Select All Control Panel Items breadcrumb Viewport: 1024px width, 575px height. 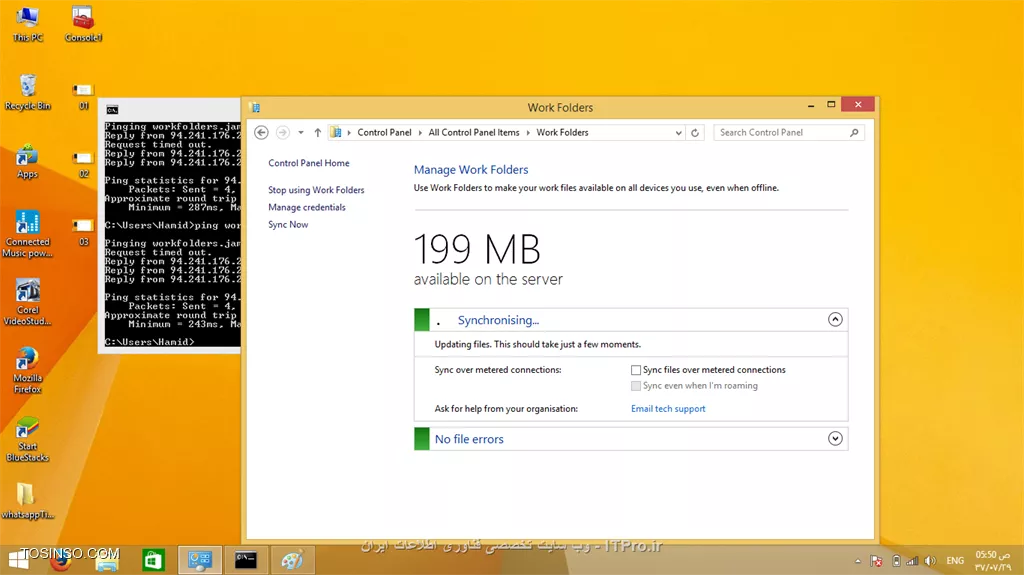tap(473, 132)
